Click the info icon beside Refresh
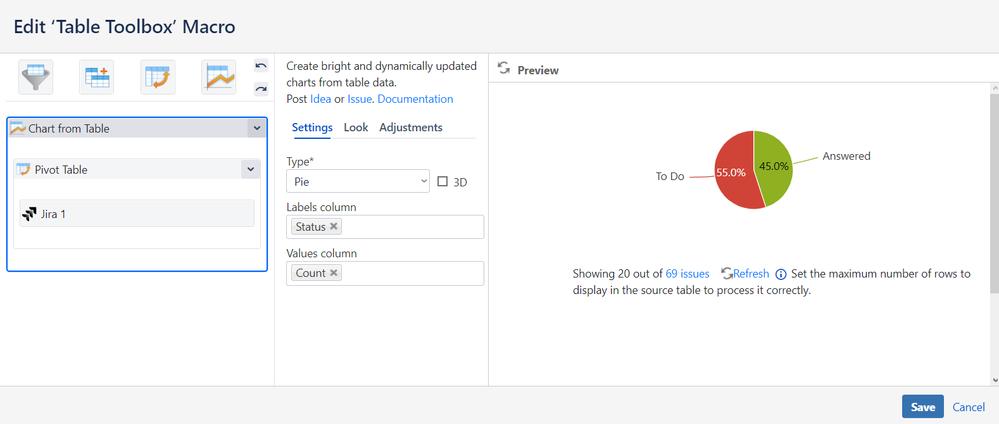 pos(780,274)
